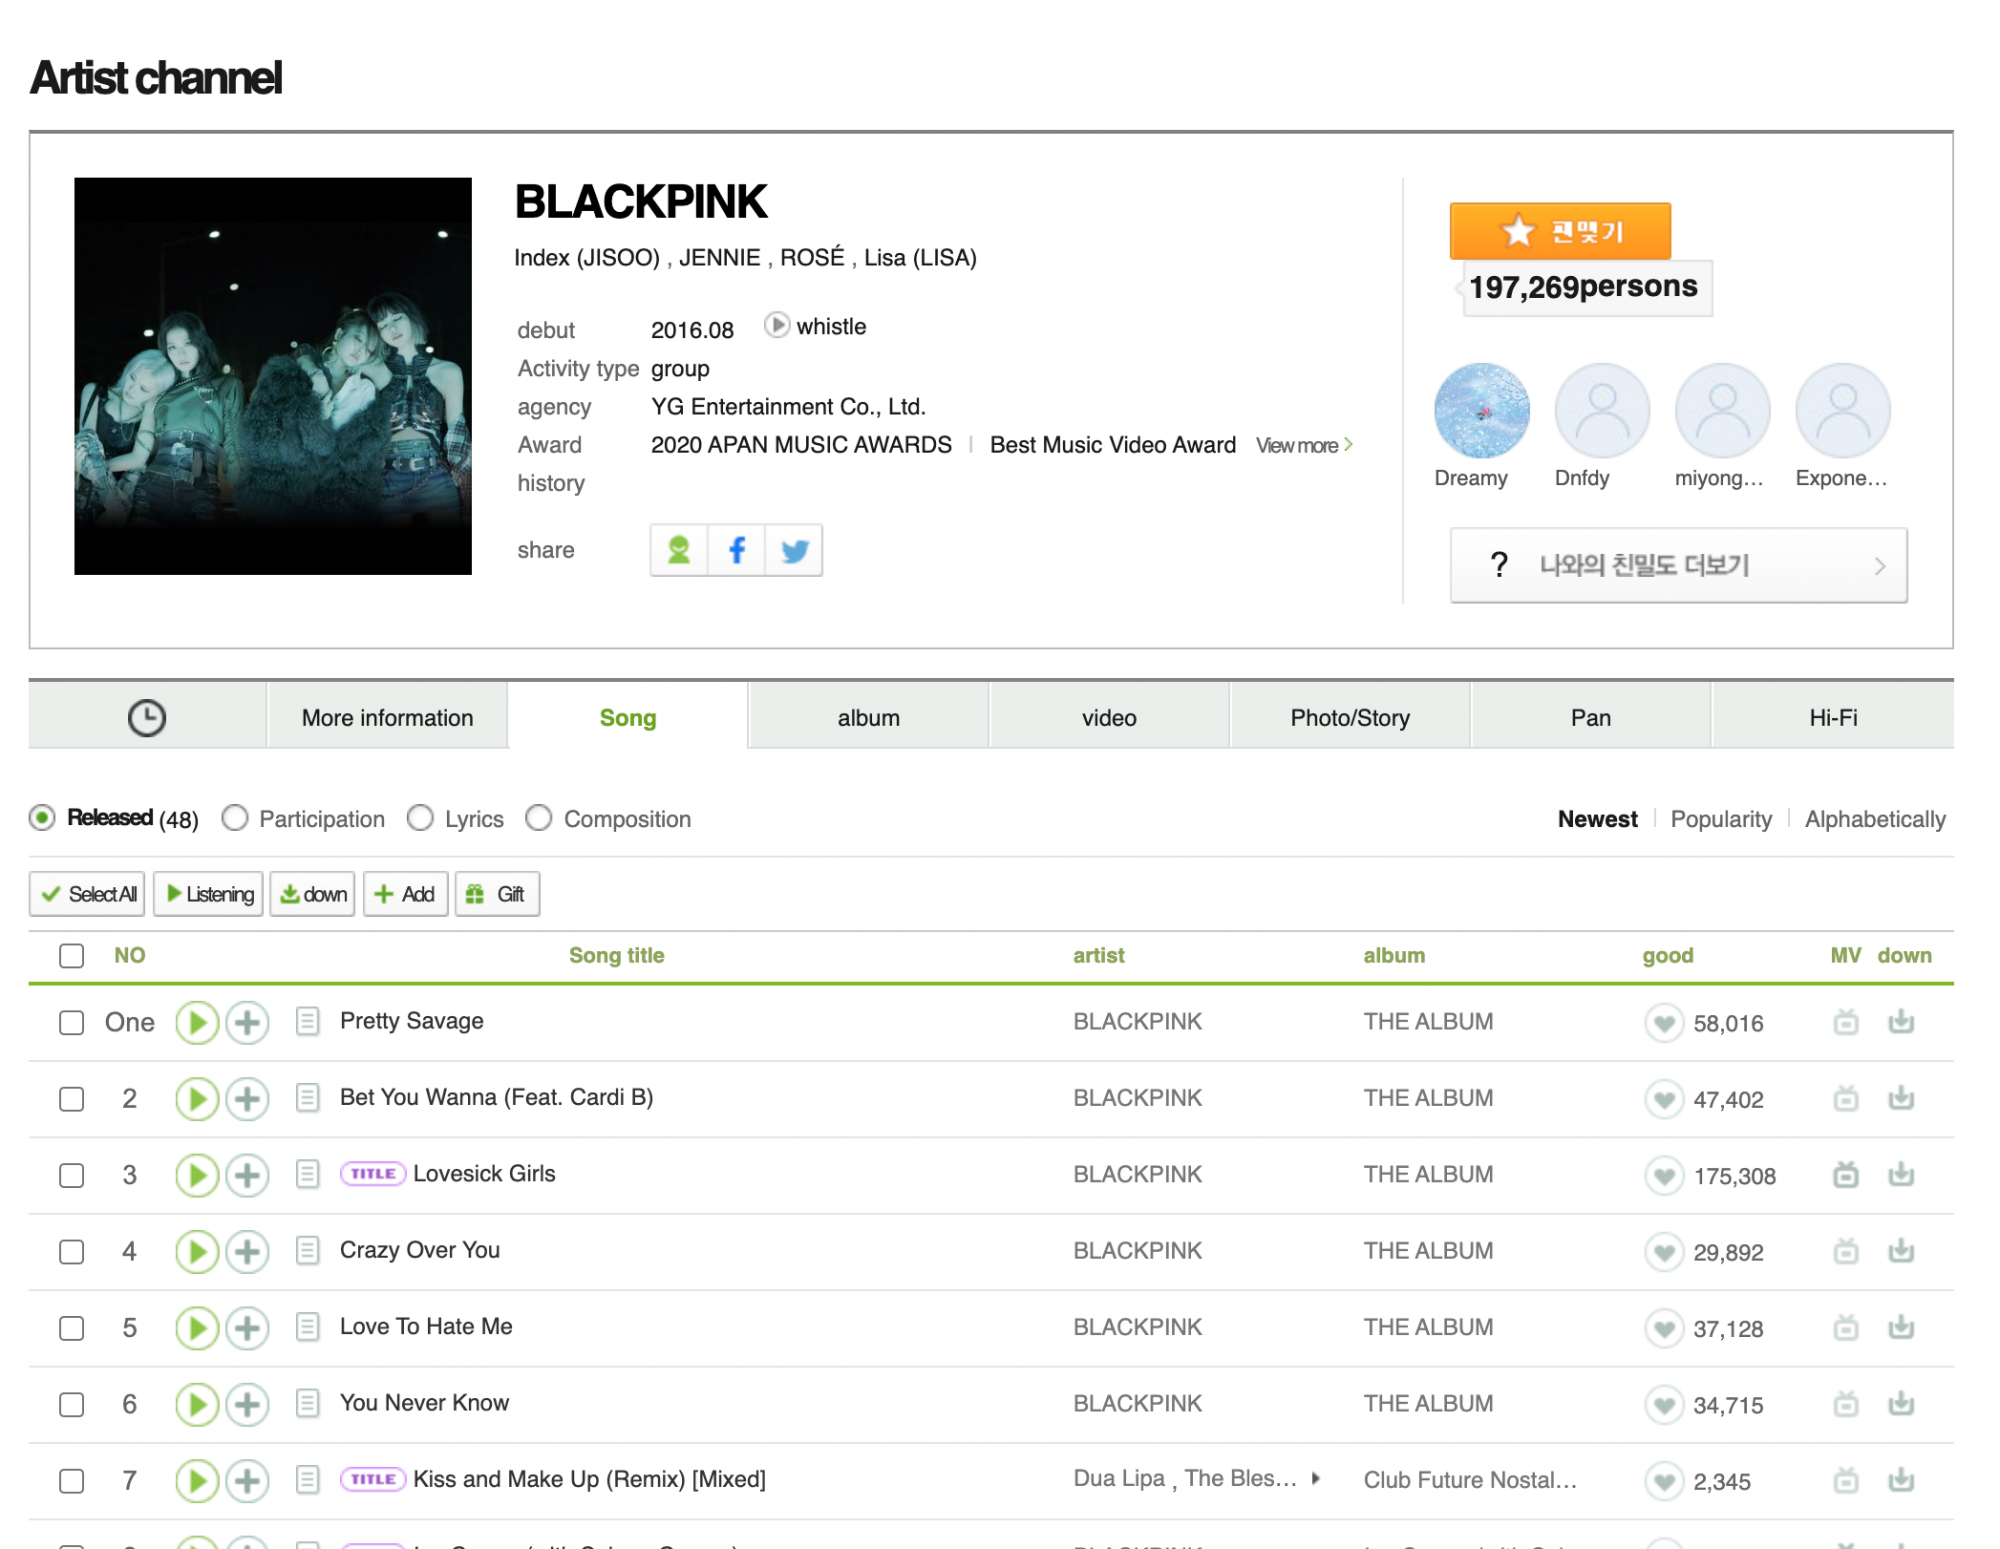This screenshot has width=2000, height=1549.
Task: Play Lovesick Girls
Action: [197, 1175]
